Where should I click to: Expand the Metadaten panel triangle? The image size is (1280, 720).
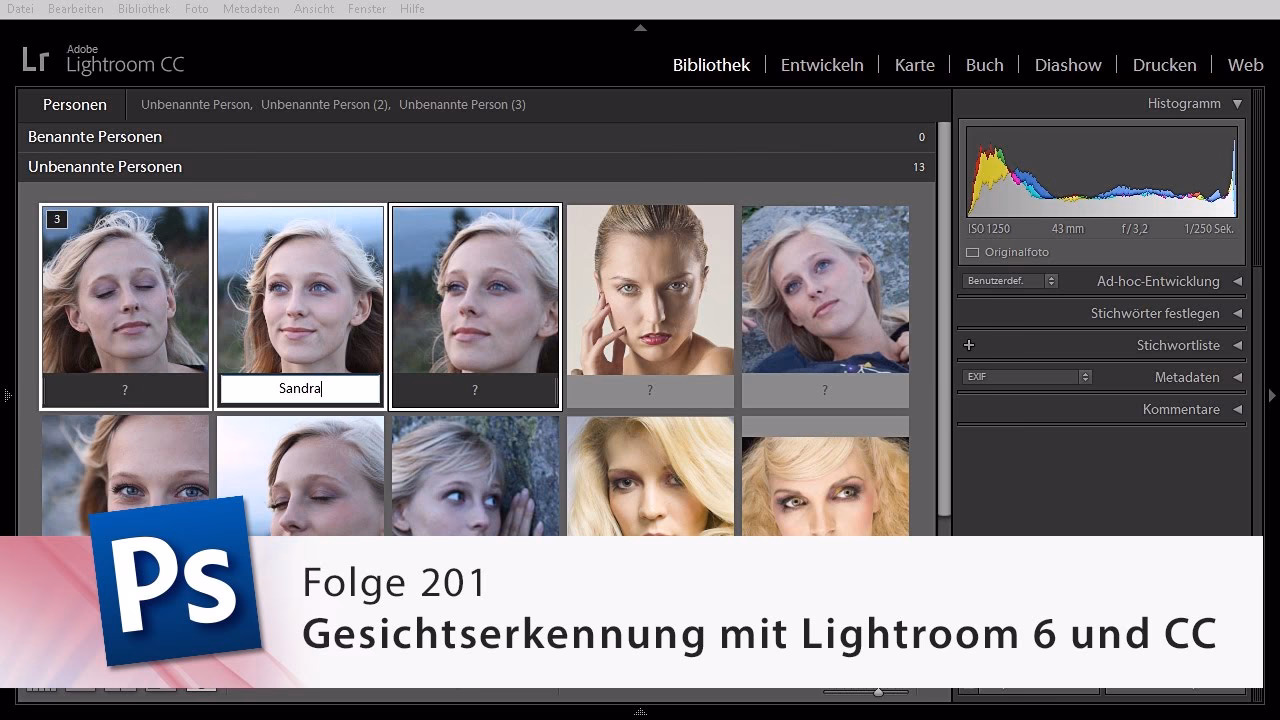click(1237, 377)
